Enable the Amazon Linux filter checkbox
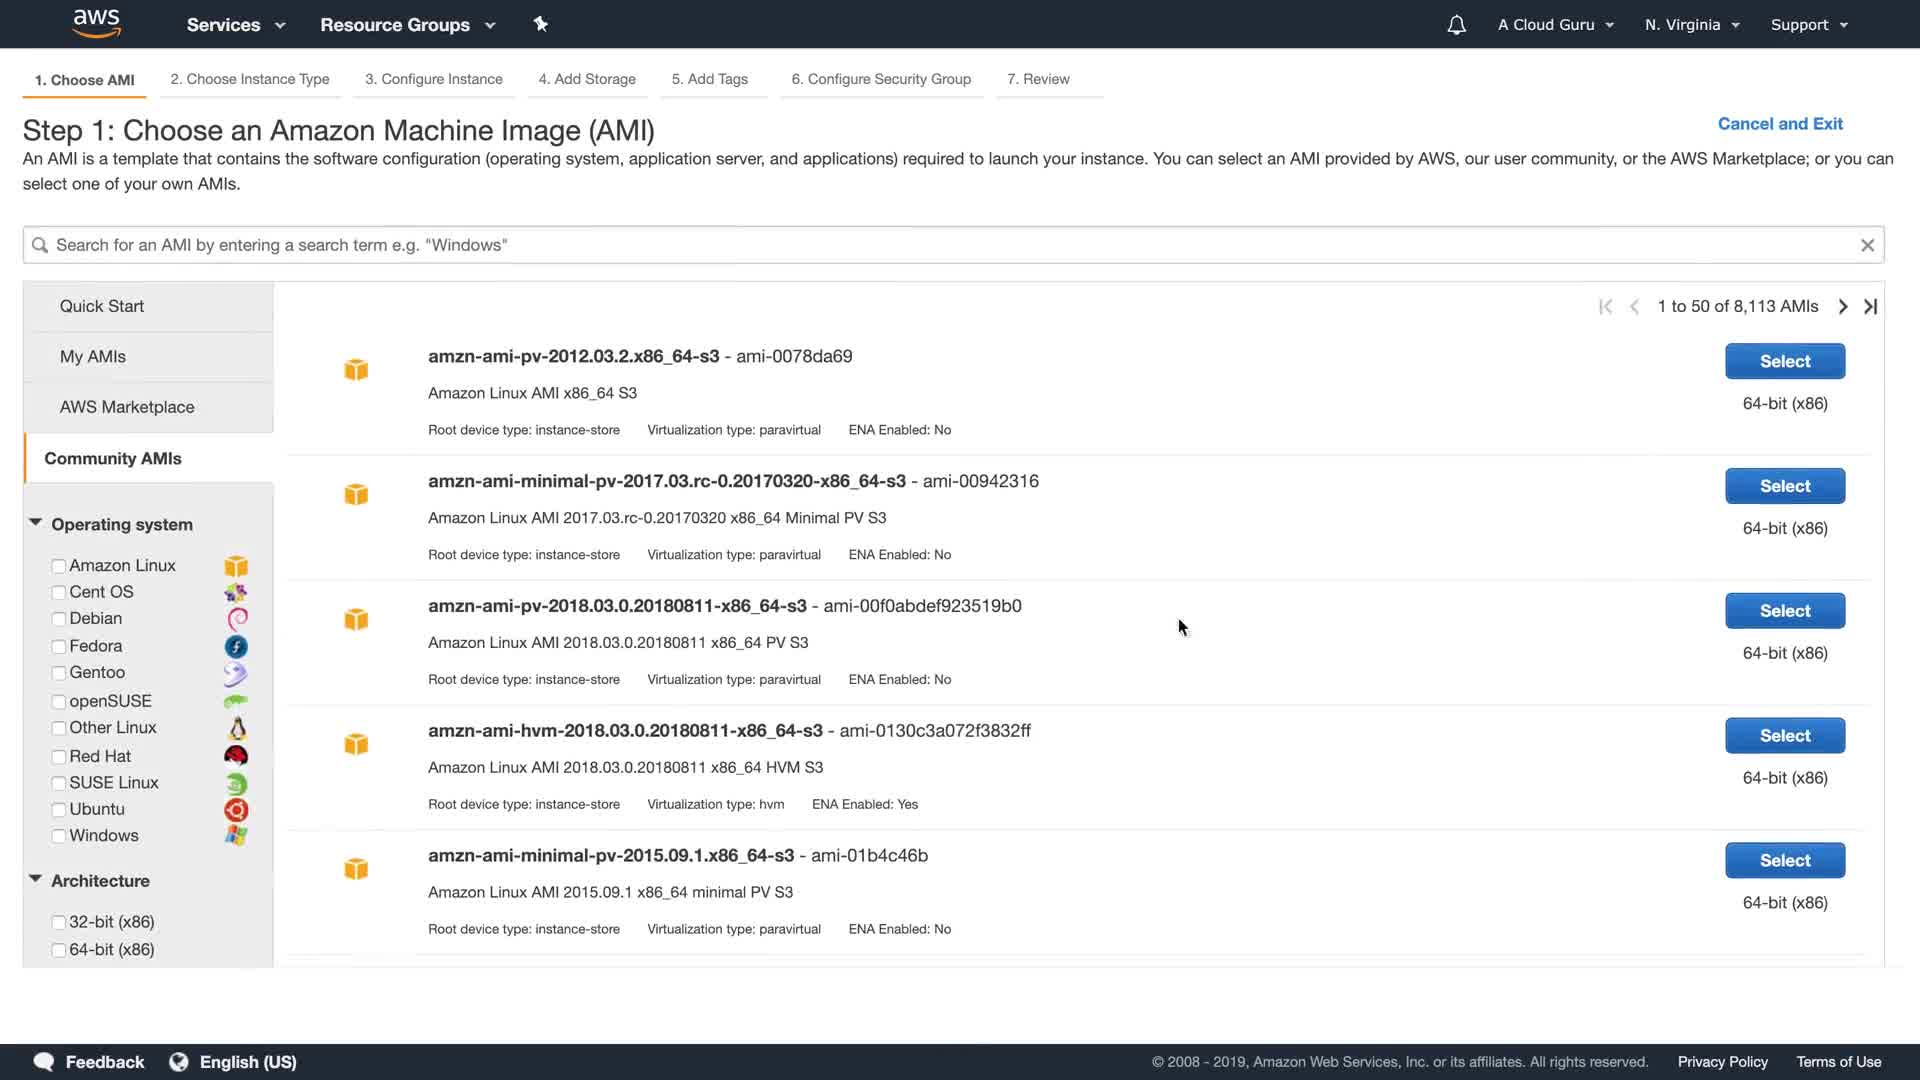The width and height of the screenshot is (1920, 1080). (59, 566)
